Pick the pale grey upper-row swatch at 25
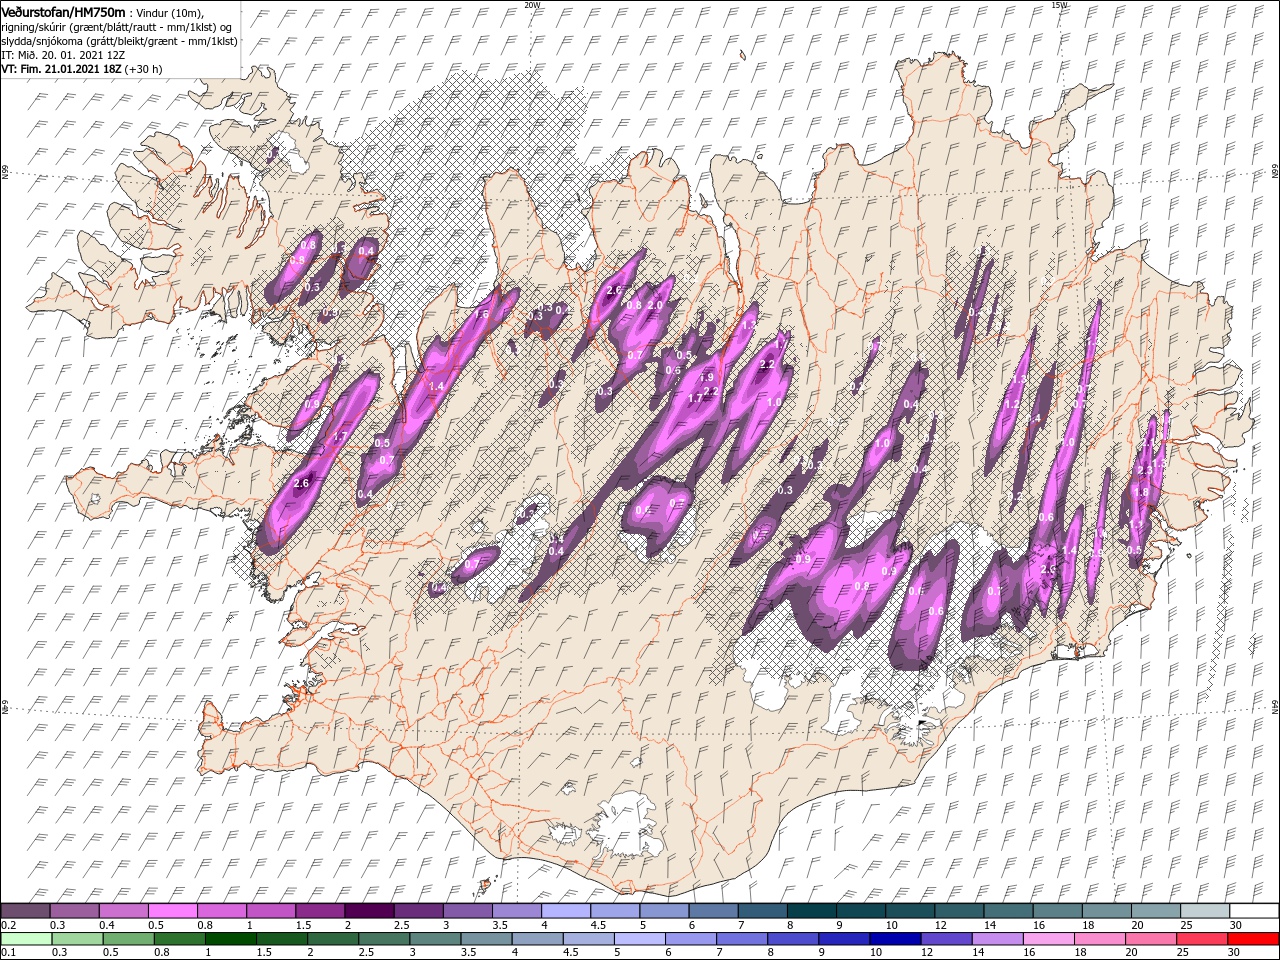 pyautogui.click(x=1204, y=911)
